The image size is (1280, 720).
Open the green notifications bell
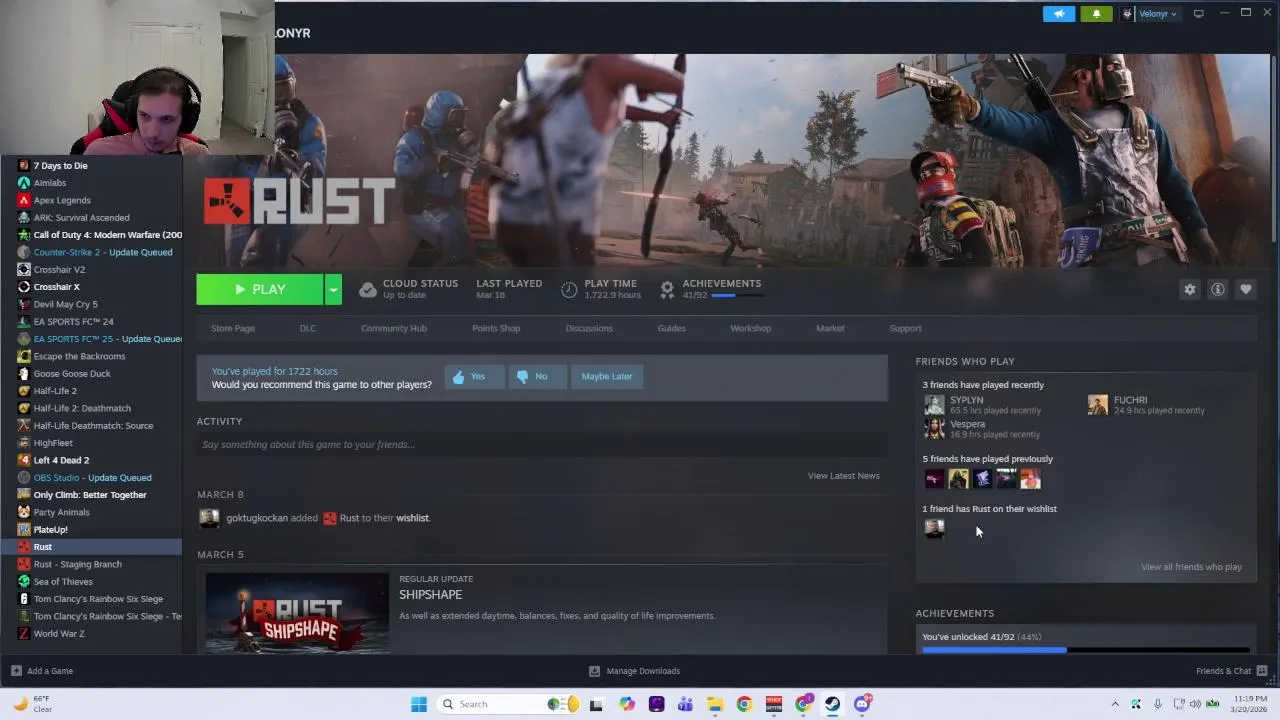[x=1096, y=14]
